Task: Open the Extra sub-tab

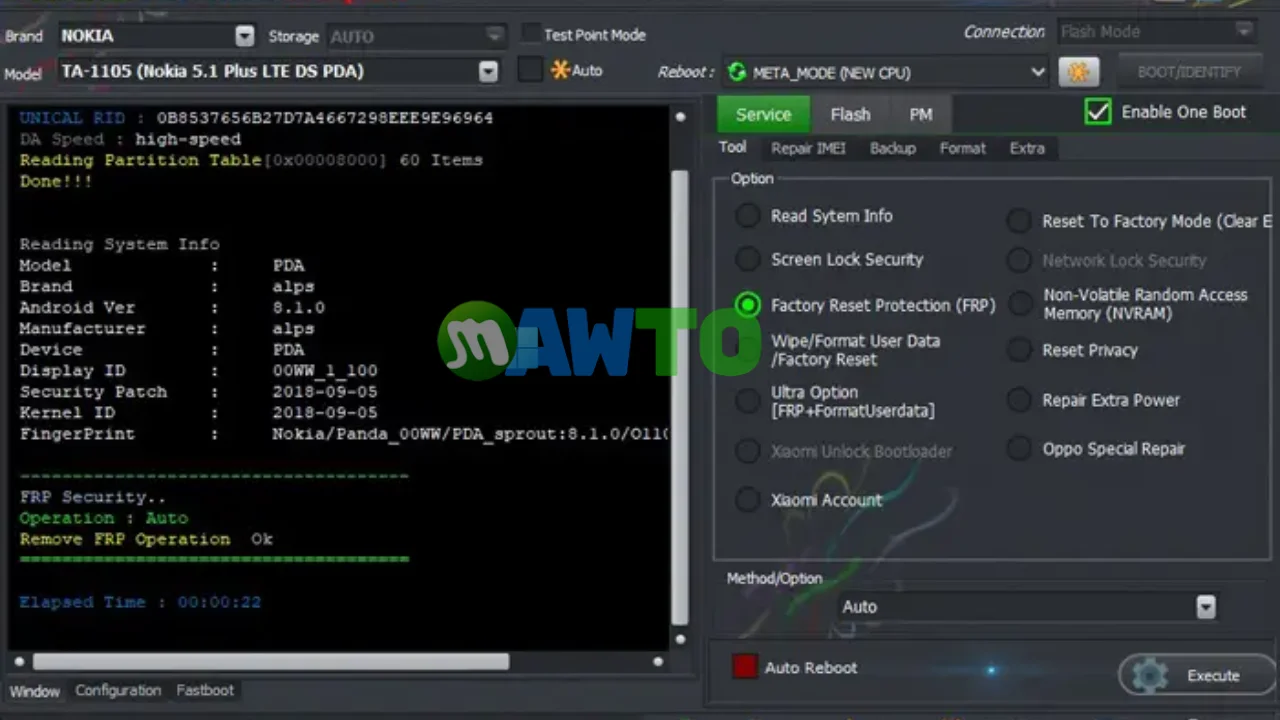Action: click(x=1027, y=148)
